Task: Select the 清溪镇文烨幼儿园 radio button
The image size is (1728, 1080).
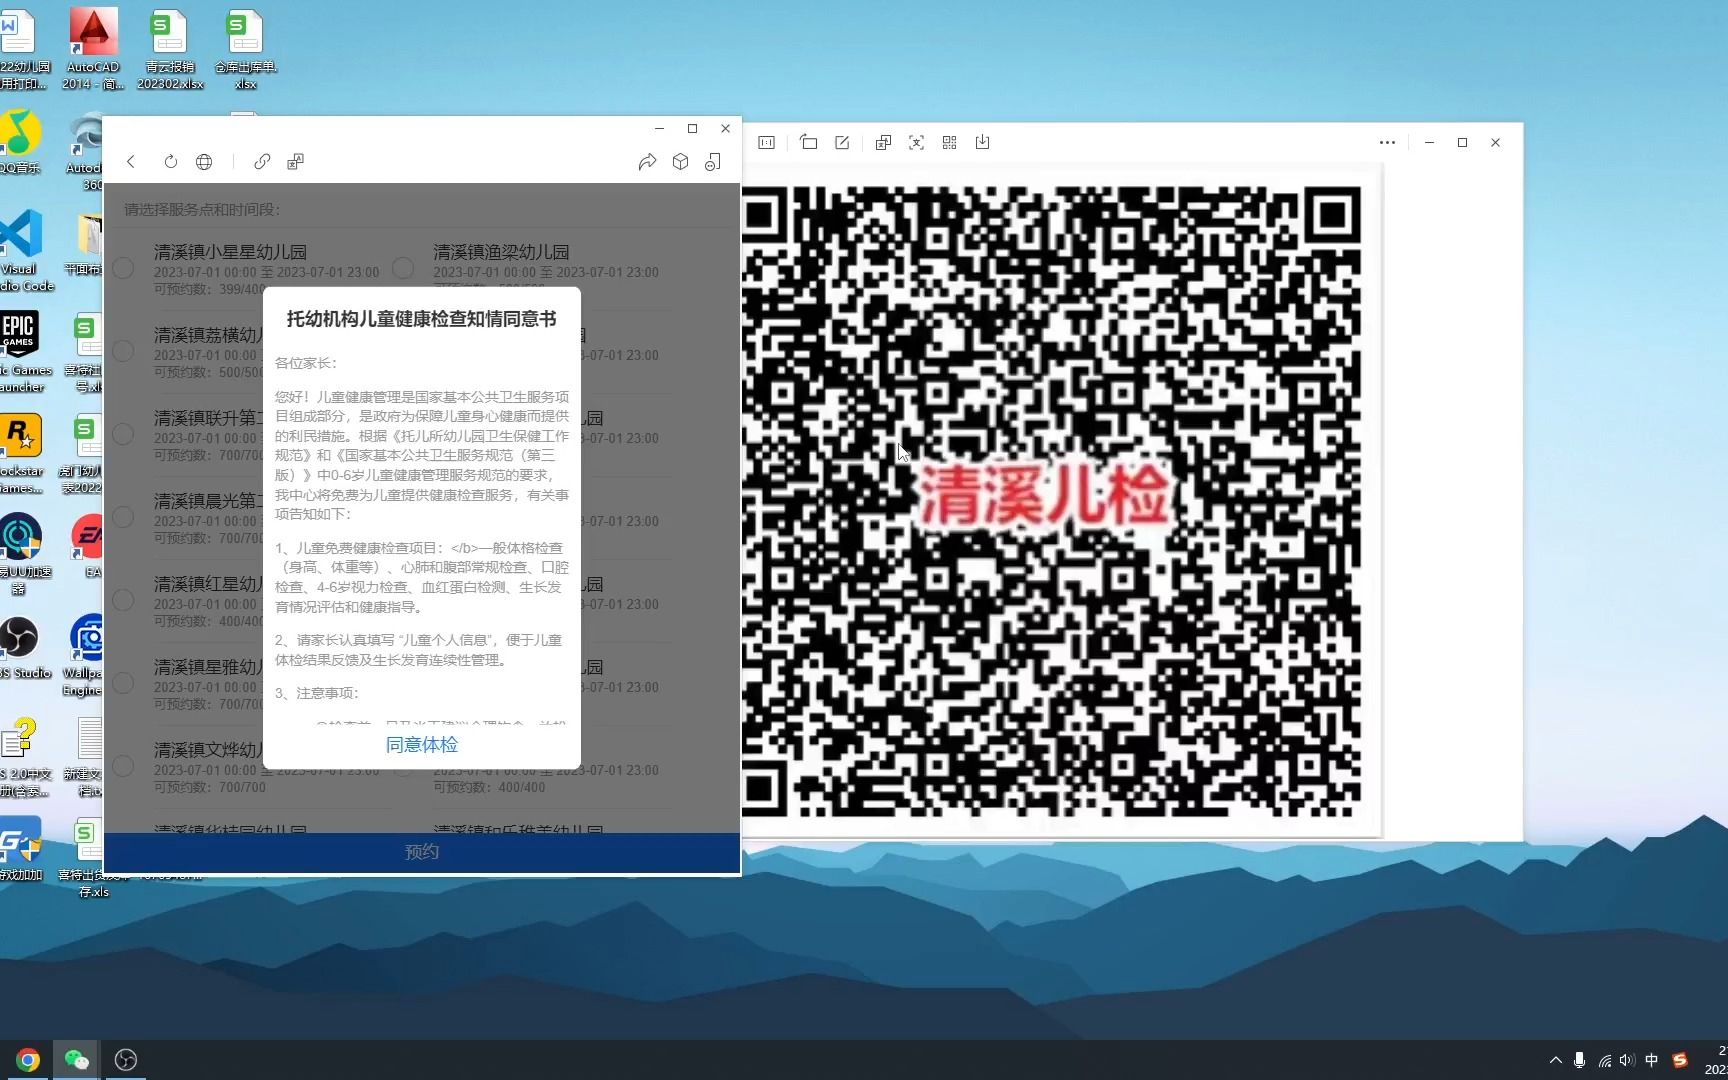Action: click(123, 766)
